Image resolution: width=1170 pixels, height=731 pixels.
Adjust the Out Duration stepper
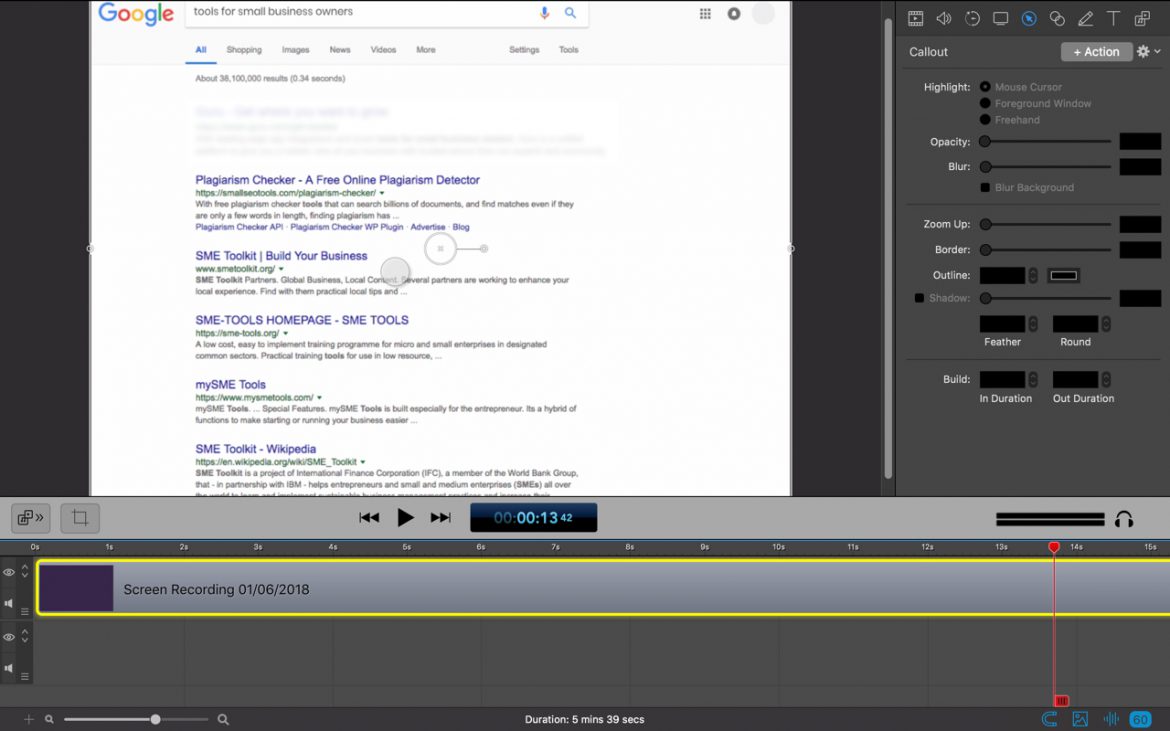click(x=1106, y=379)
